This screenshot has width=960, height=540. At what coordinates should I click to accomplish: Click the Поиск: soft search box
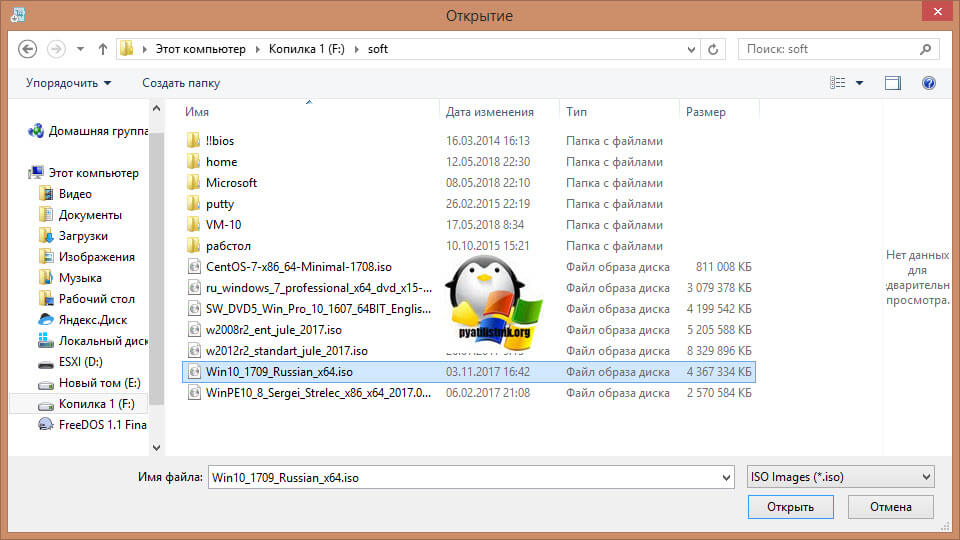tap(838, 48)
